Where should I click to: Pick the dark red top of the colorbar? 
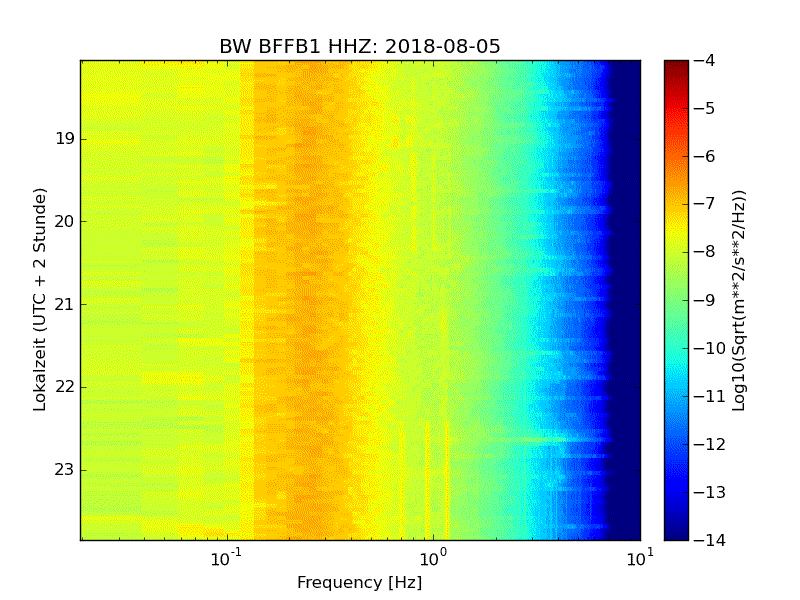[x=677, y=65]
